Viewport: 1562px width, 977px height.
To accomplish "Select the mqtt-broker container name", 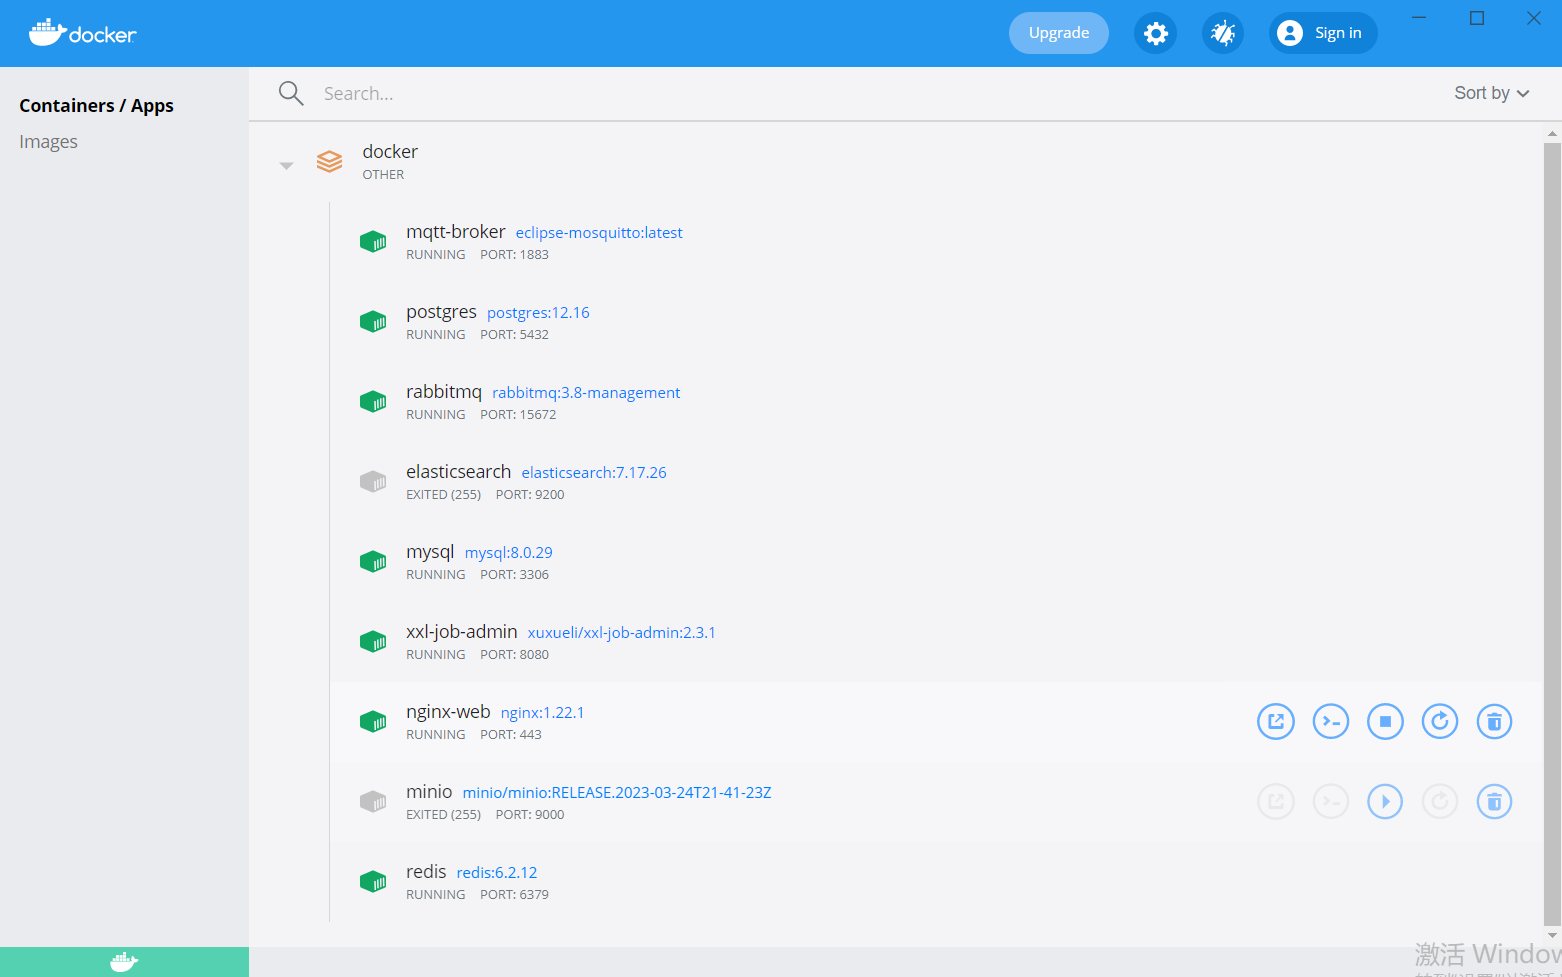I will pos(456,231).
